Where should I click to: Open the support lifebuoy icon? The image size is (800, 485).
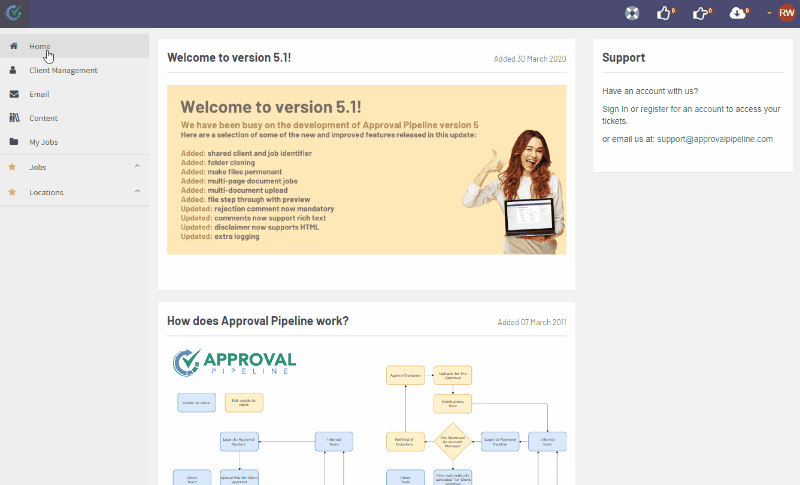pyautogui.click(x=632, y=13)
